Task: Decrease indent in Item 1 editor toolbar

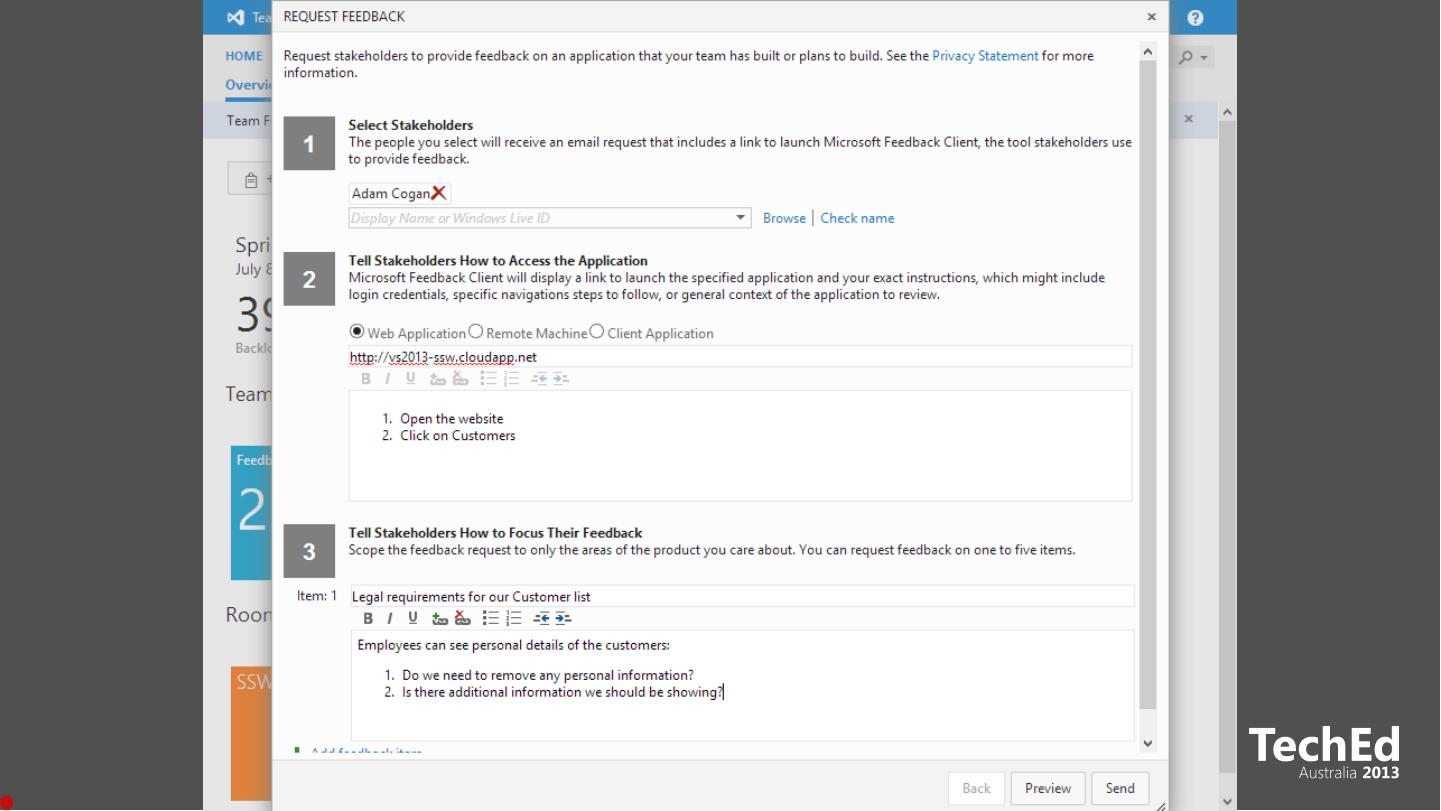Action: coord(541,619)
